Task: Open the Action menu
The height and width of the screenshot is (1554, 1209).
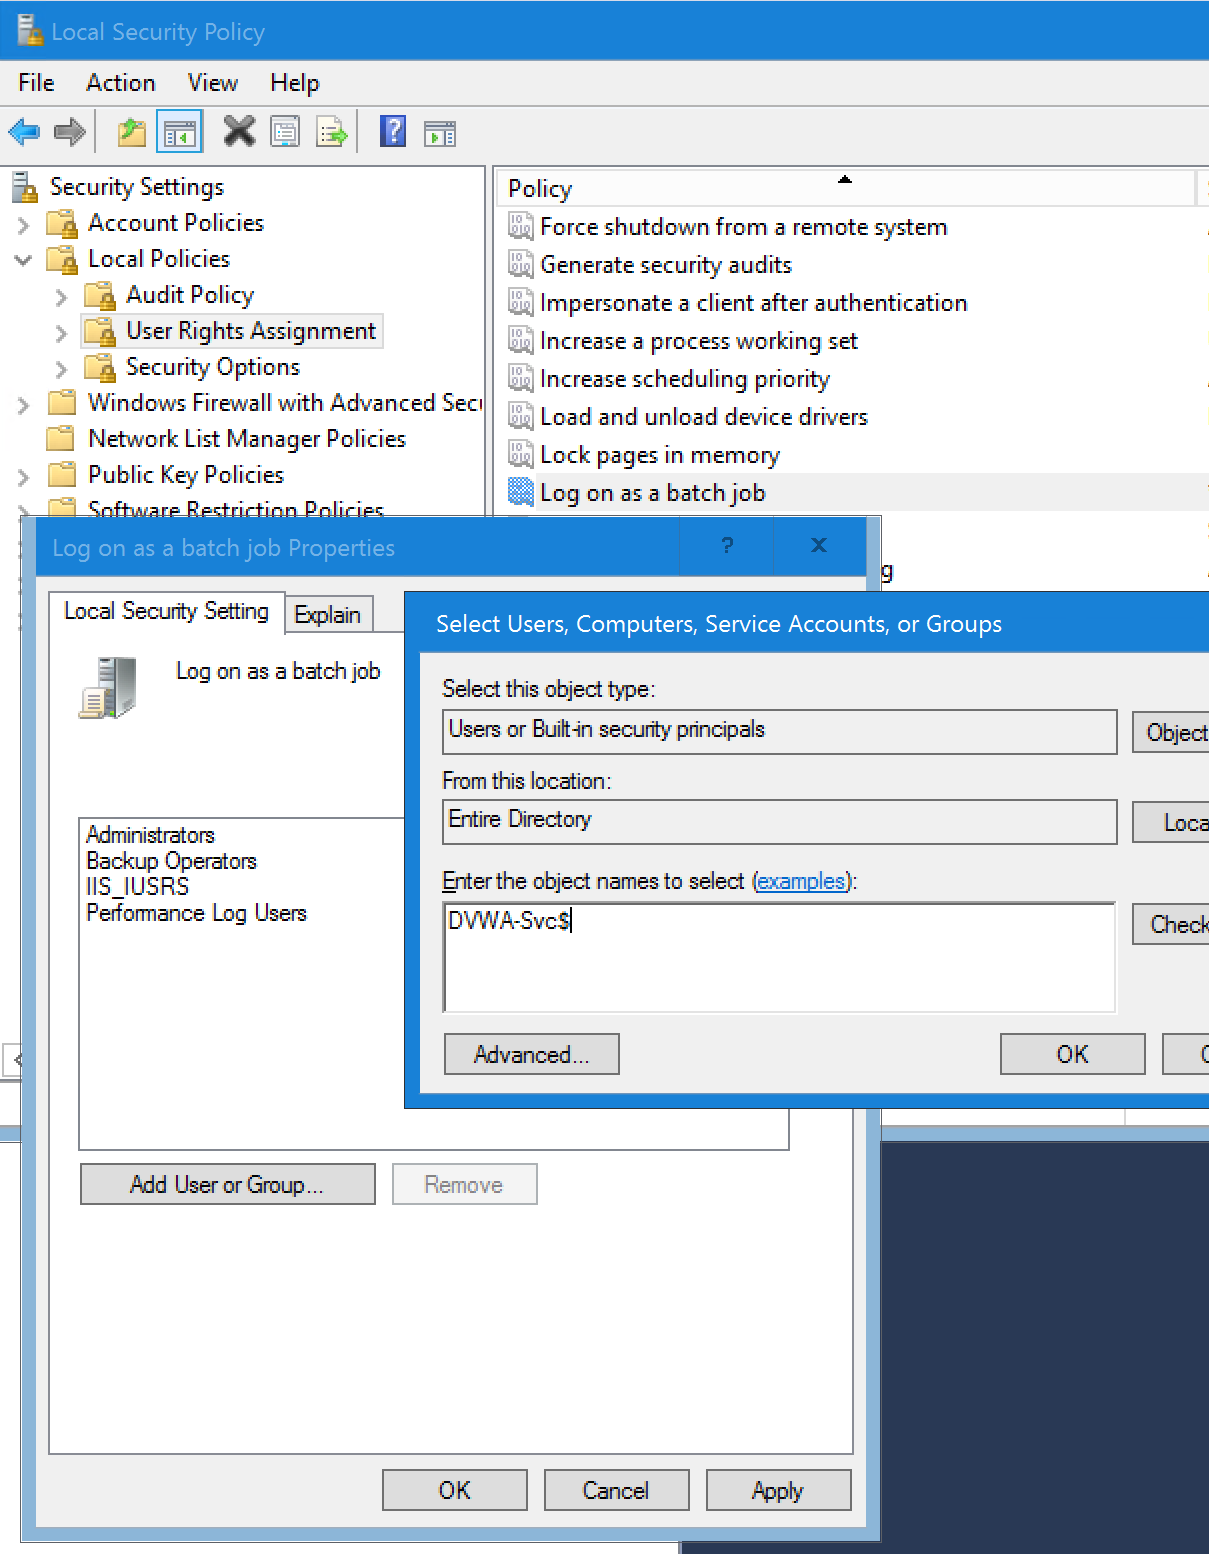Action: point(120,83)
